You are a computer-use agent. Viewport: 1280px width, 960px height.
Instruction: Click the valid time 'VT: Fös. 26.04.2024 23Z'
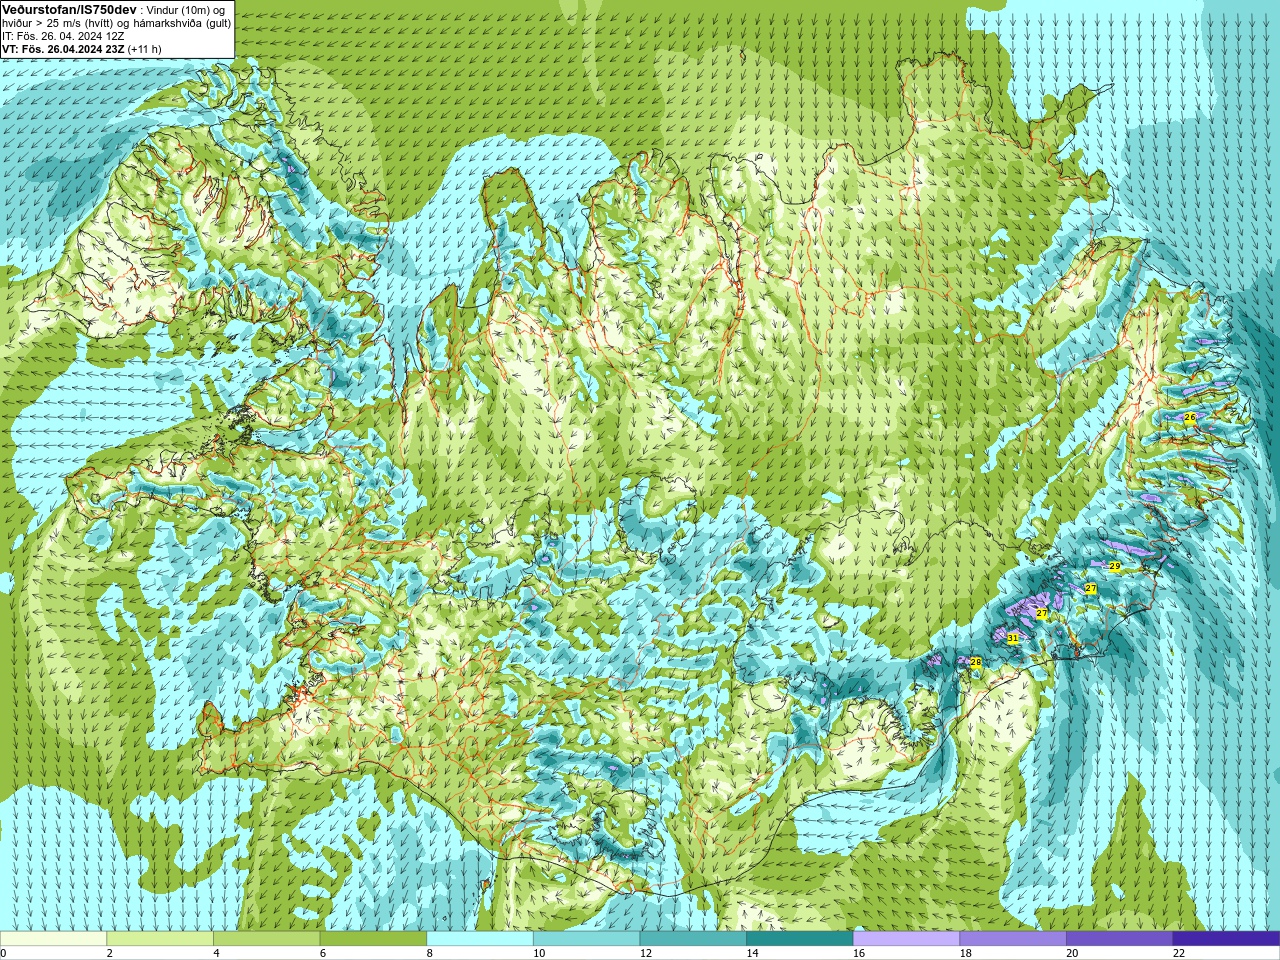[63, 49]
